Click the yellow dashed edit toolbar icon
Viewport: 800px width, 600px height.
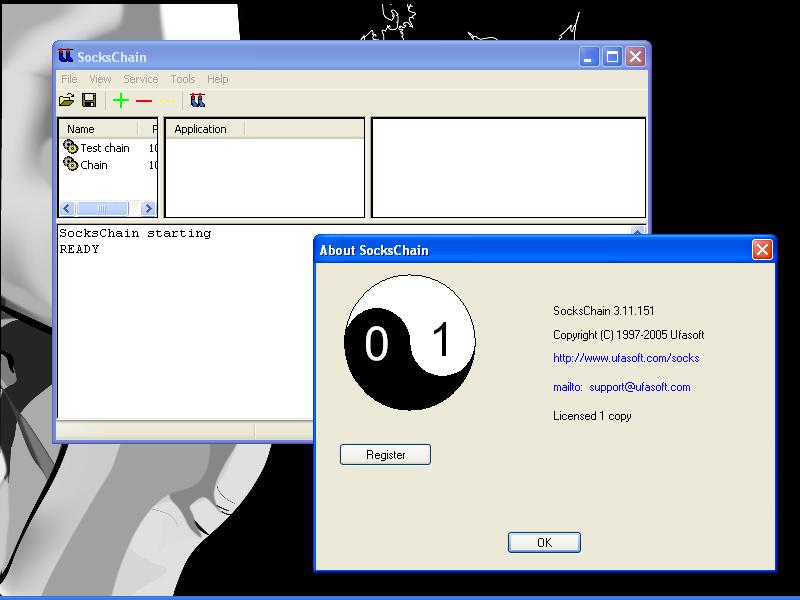point(166,101)
